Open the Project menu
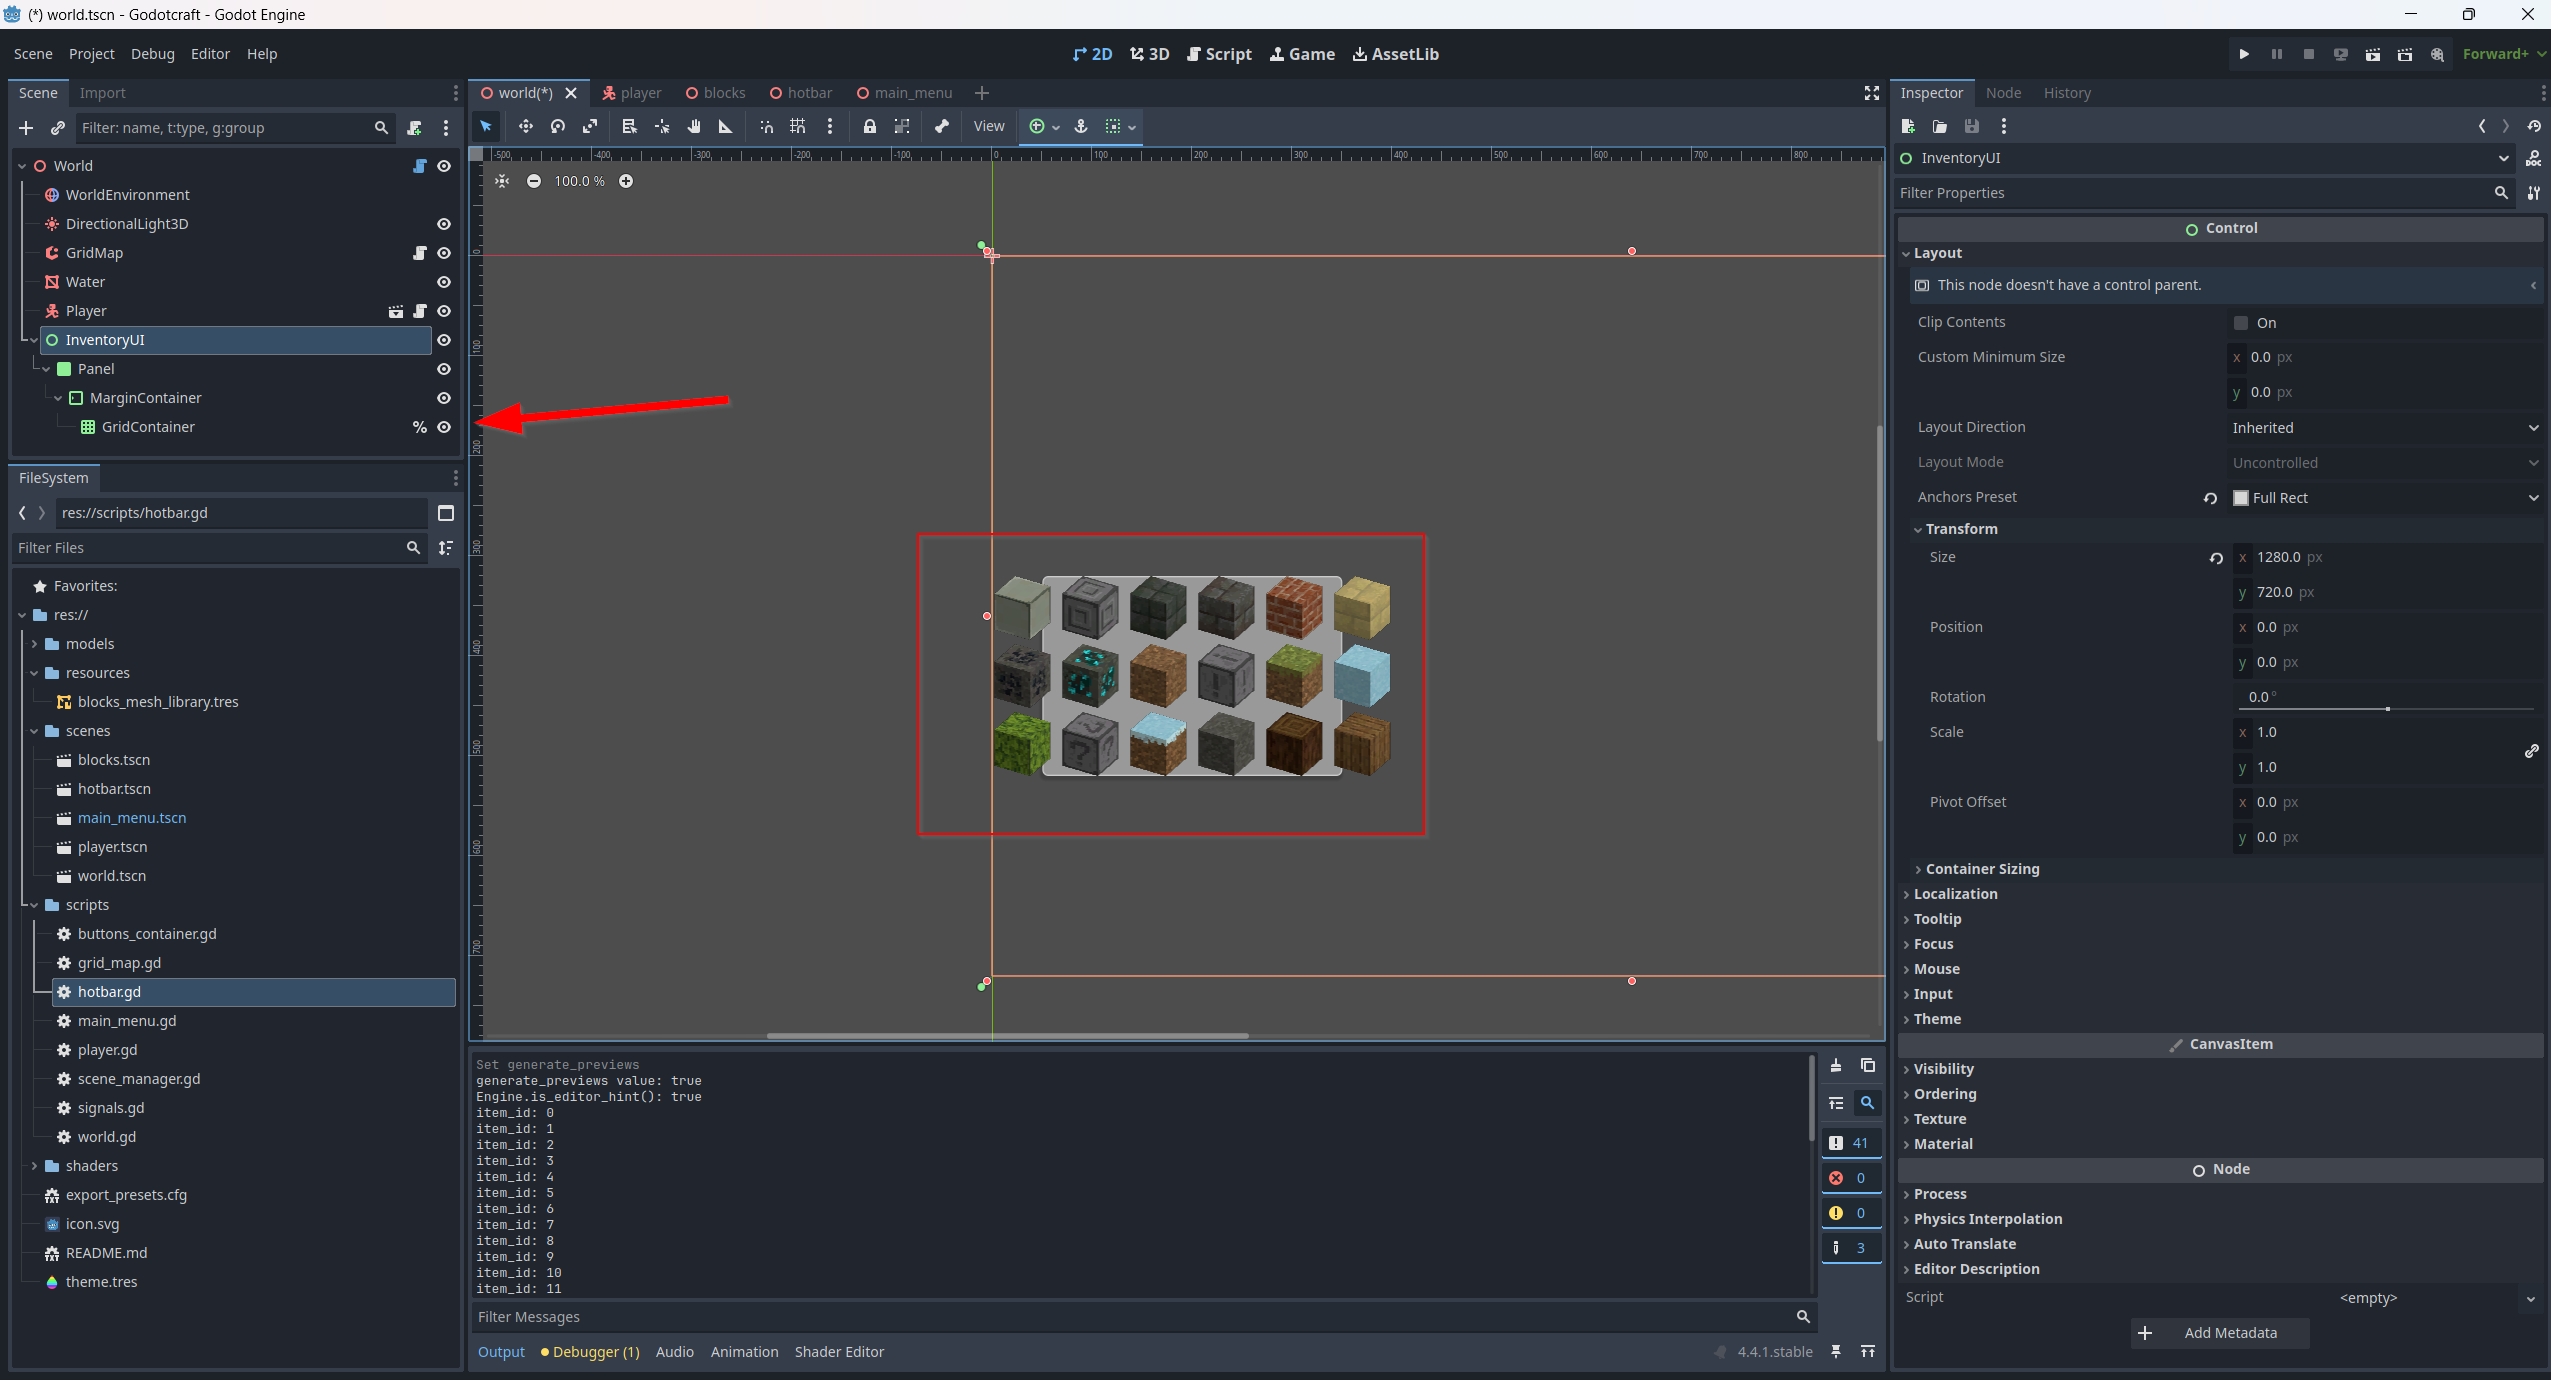The height and width of the screenshot is (1380, 2551). click(92, 54)
